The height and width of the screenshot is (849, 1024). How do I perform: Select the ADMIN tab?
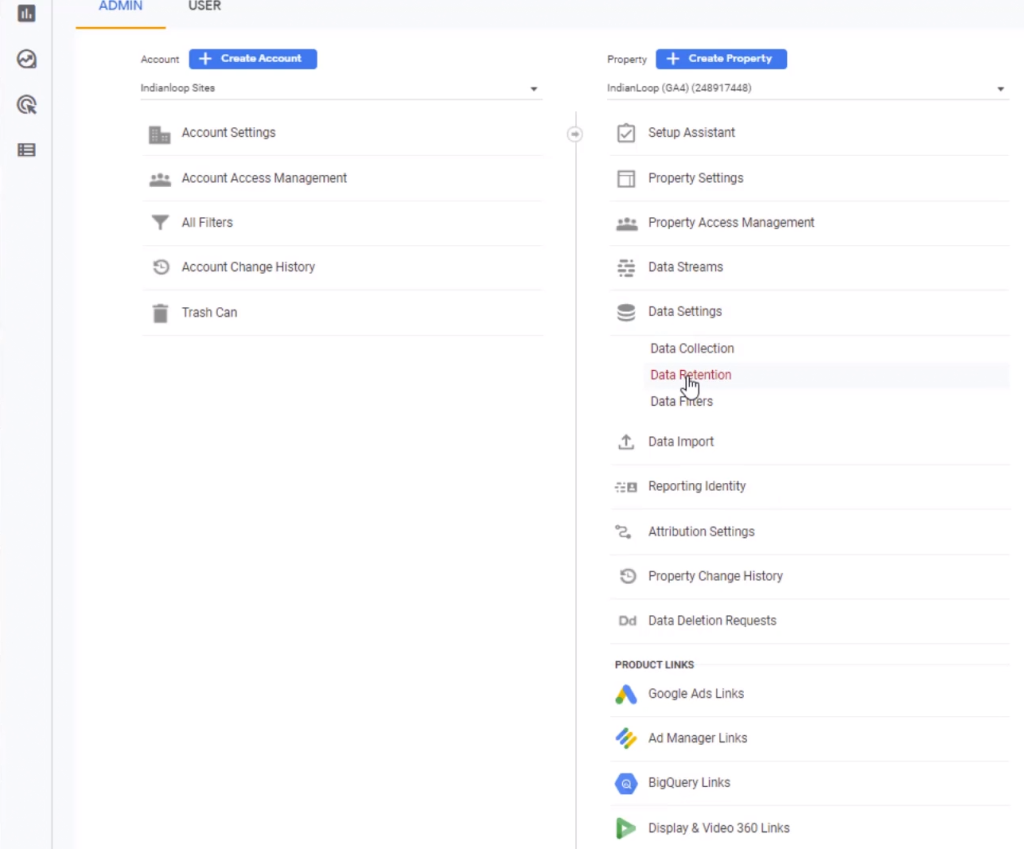tap(120, 7)
